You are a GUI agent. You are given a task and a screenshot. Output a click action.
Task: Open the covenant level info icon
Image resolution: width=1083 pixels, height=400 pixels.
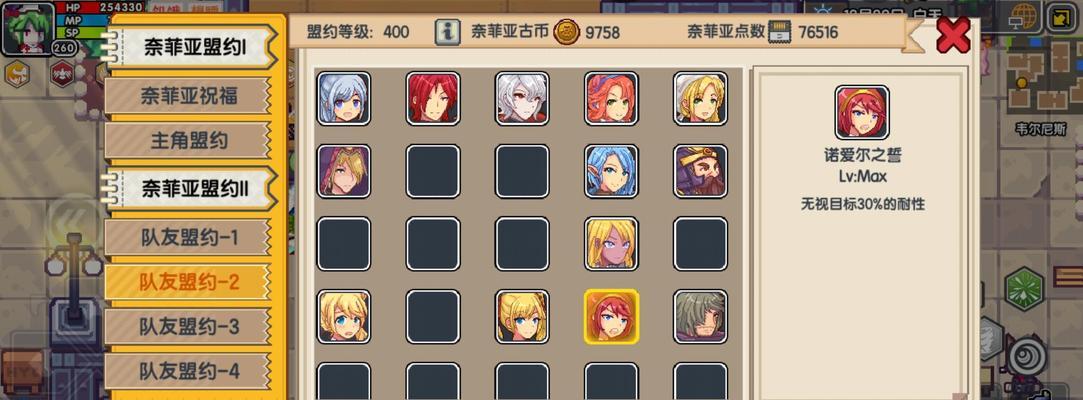point(448,32)
